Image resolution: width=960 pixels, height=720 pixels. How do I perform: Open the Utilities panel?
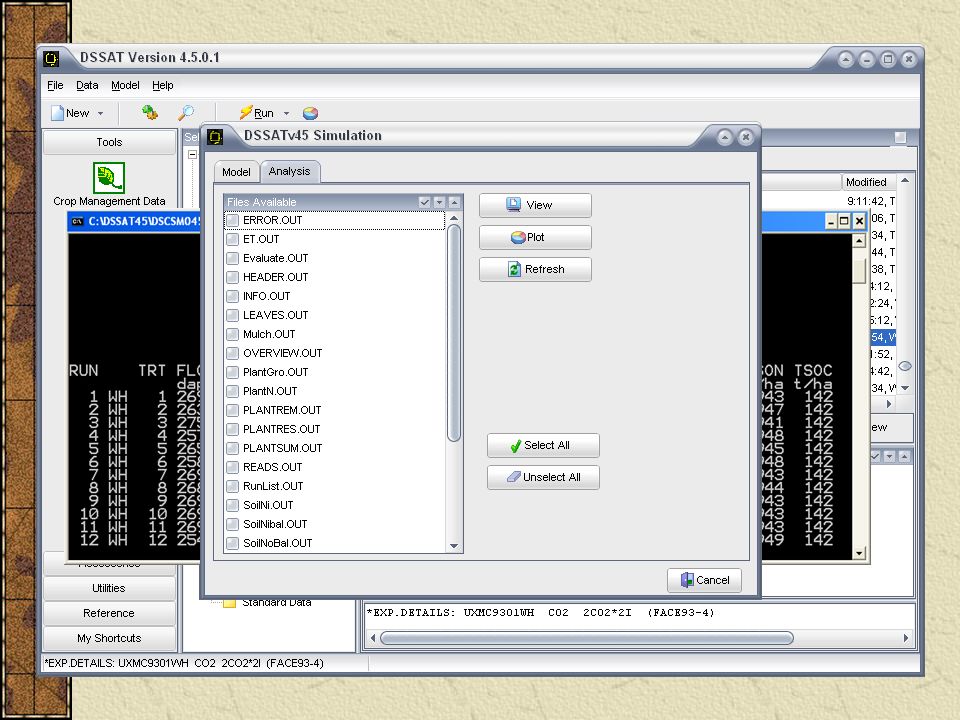point(109,588)
